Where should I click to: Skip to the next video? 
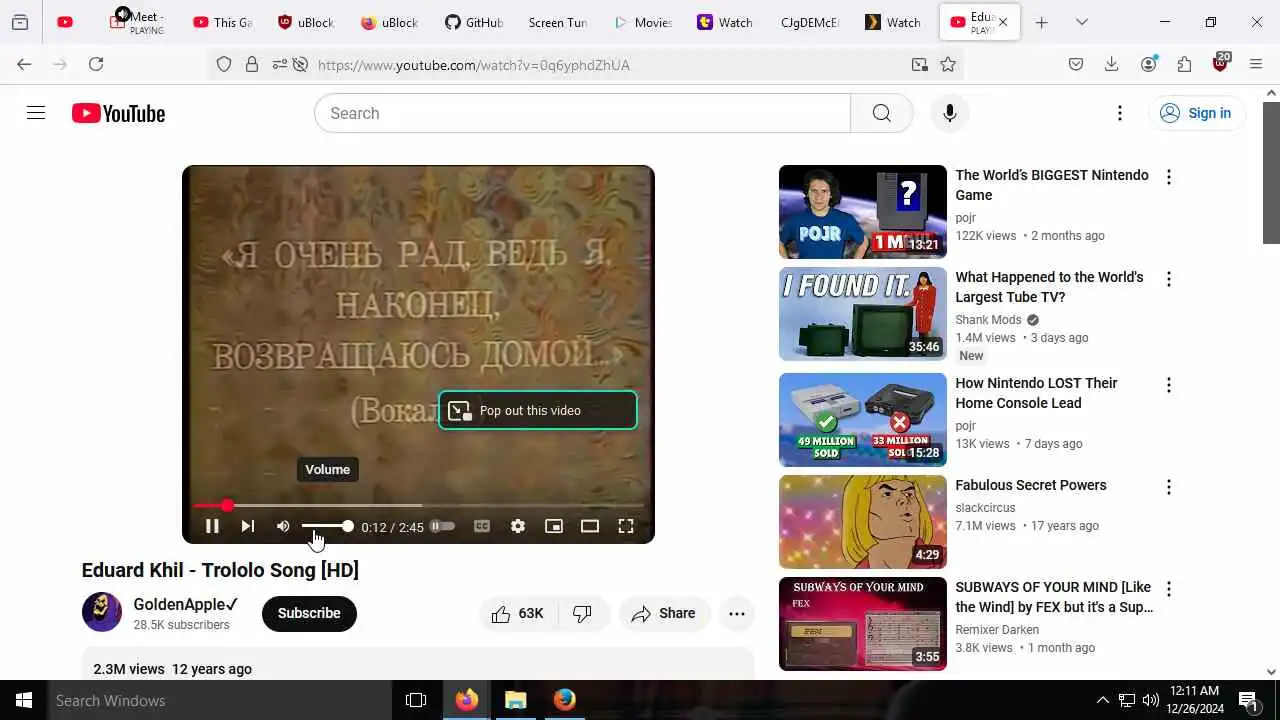248,526
